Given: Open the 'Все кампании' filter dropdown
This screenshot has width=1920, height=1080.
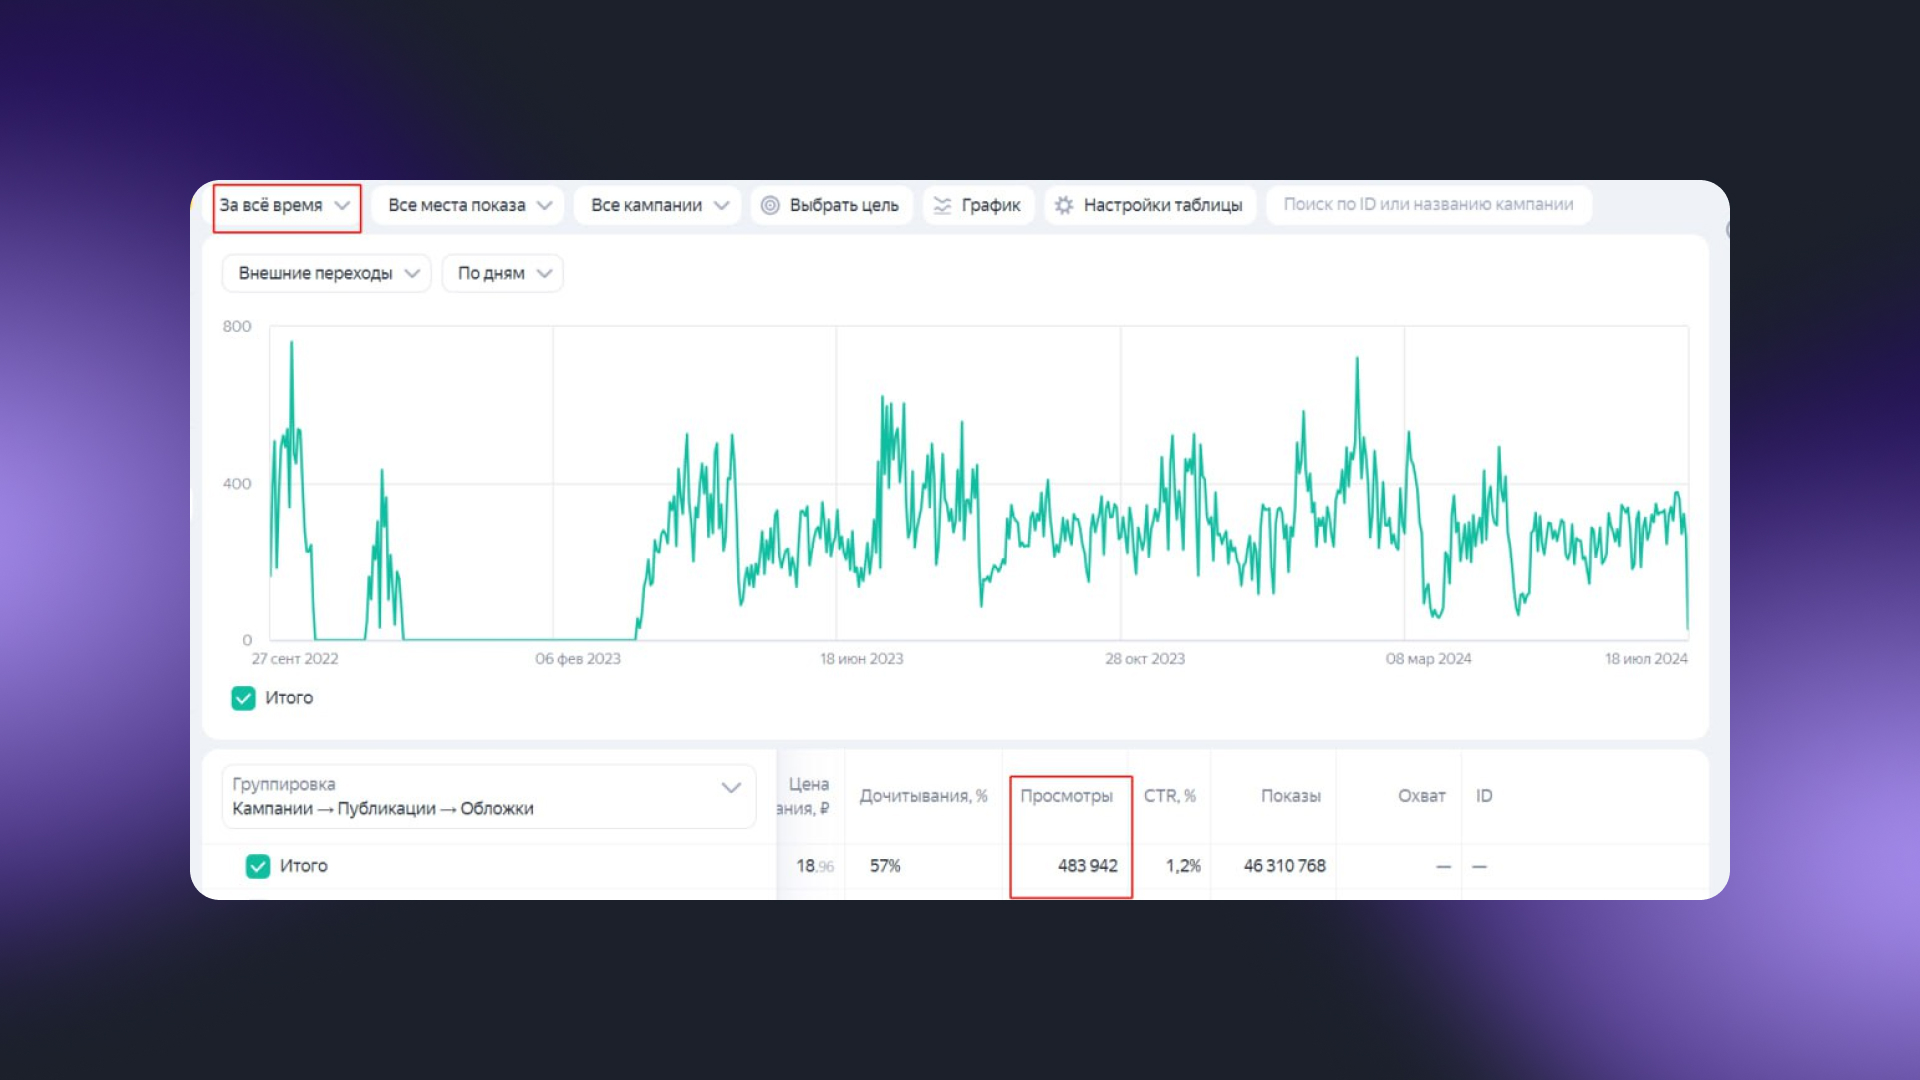Looking at the screenshot, I should click(x=658, y=206).
